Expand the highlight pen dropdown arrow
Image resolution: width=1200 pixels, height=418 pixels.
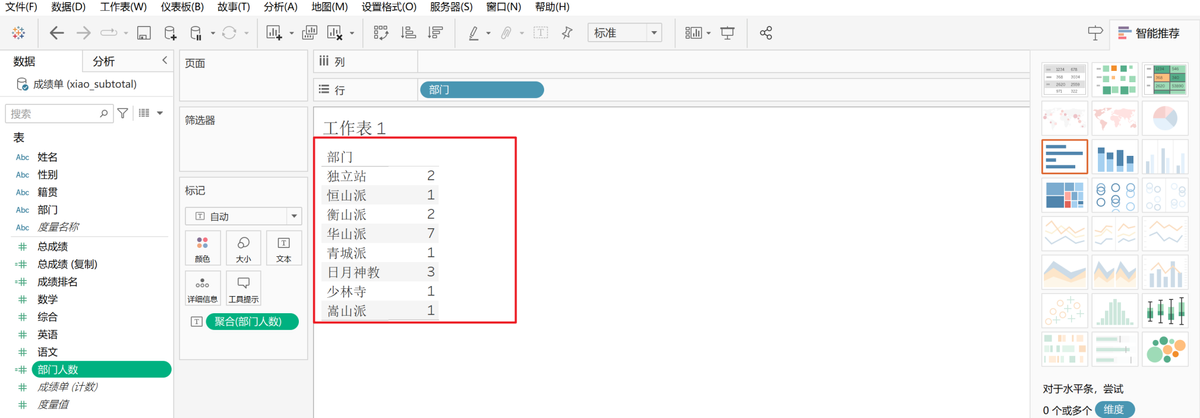click(488, 33)
